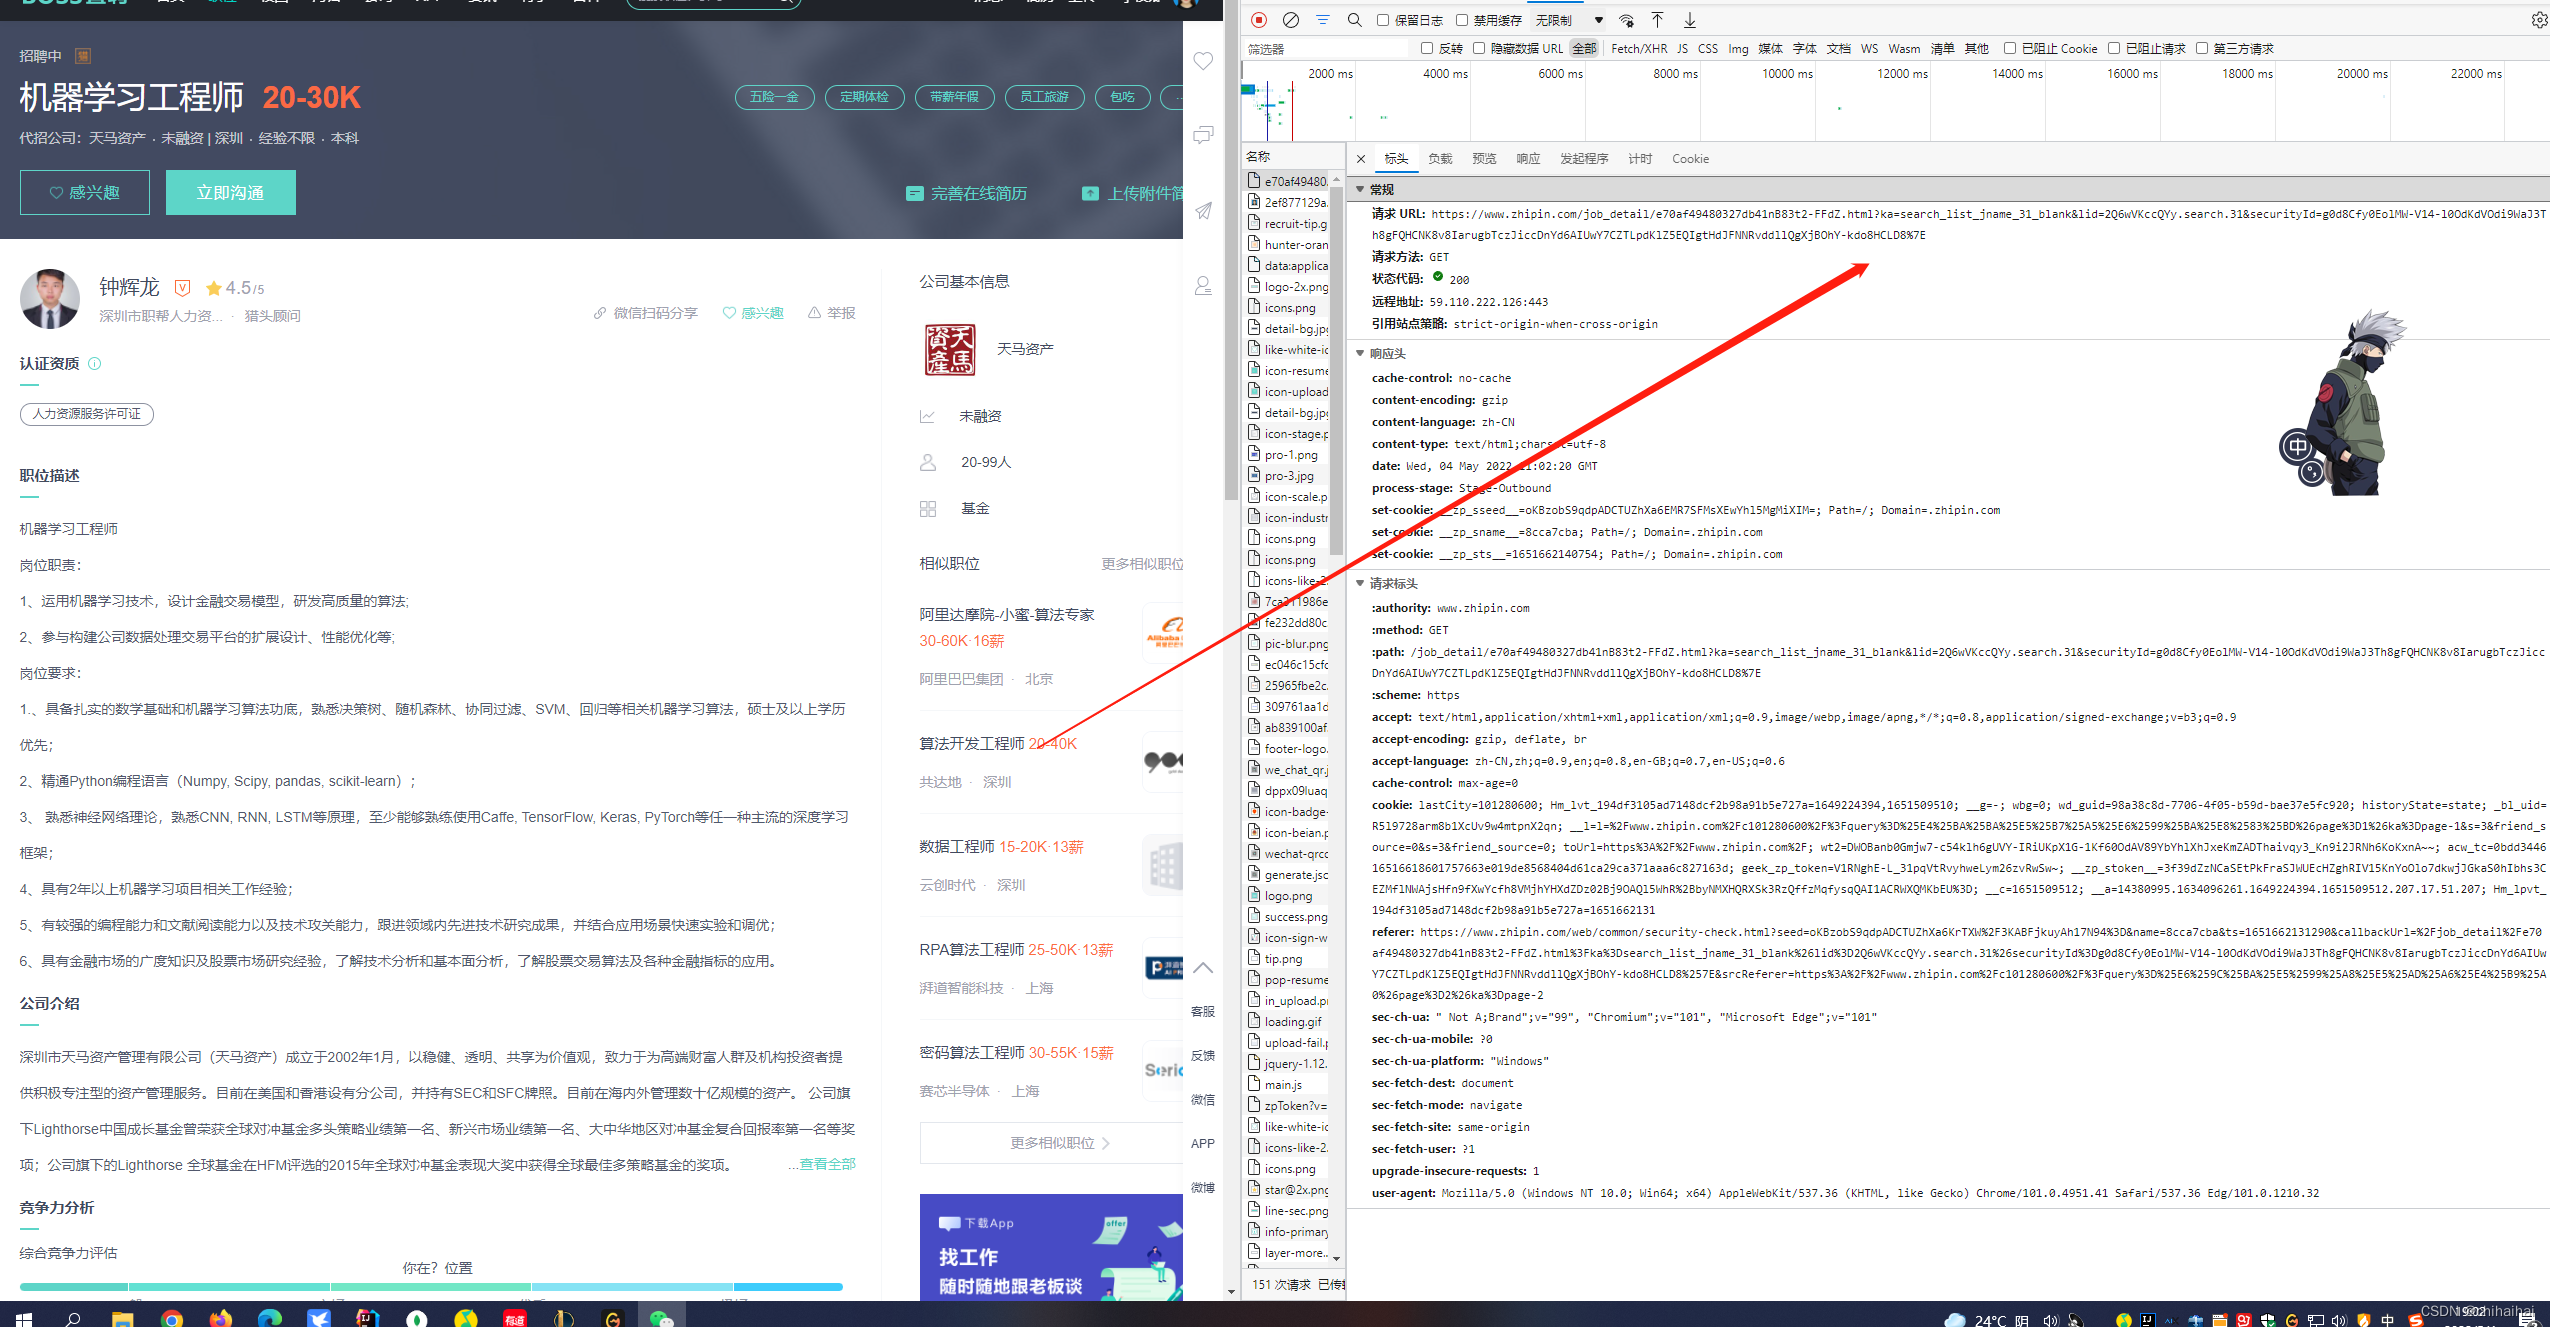This screenshot has width=2550, height=1327.
Task: Enable the 禁用缓存 checkbox
Action: [1462, 20]
